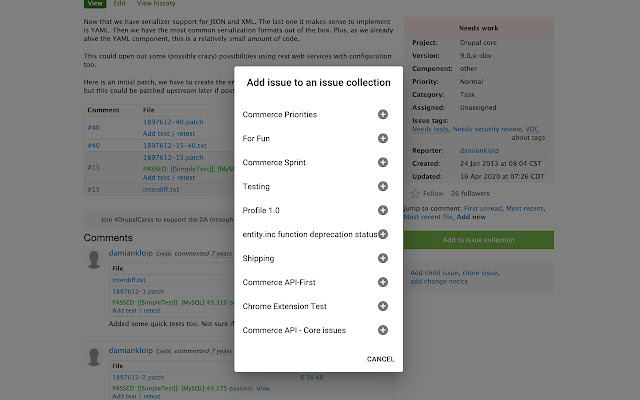Open damiankloip name on second comment
The width and height of the screenshot is (640, 400).
click(x=131, y=351)
